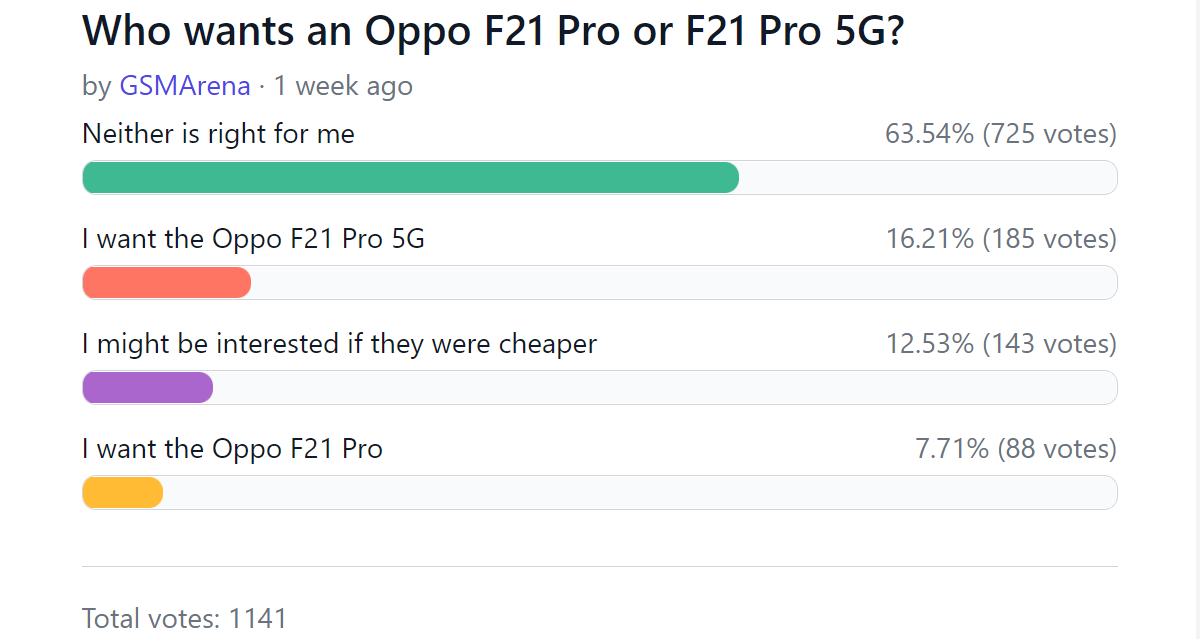Click the purple 'cheaper' option bar
The width and height of the screenshot is (1200, 639).
click(x=147, y=388)
